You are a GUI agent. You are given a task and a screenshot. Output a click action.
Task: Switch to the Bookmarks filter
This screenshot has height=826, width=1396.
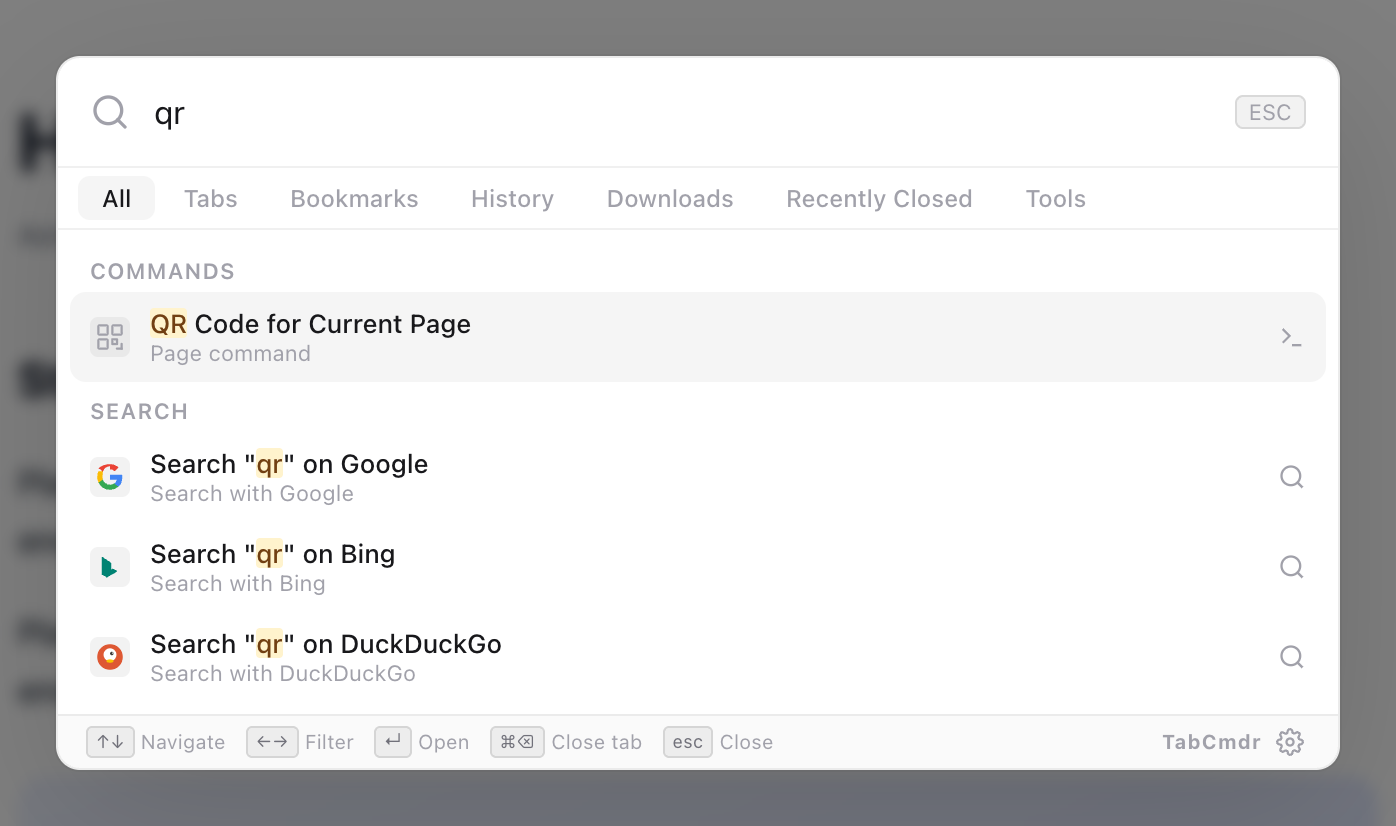point(354,198)
